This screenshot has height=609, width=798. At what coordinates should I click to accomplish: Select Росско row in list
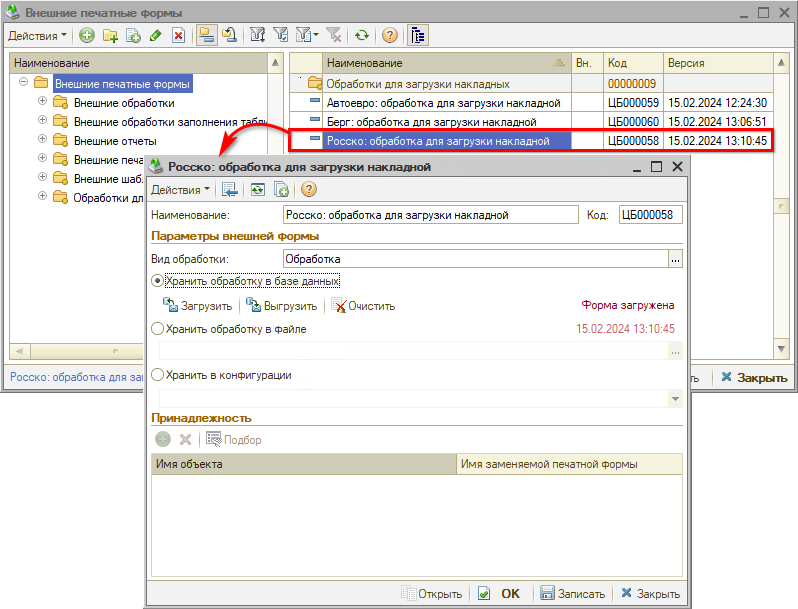pos(532,141)
